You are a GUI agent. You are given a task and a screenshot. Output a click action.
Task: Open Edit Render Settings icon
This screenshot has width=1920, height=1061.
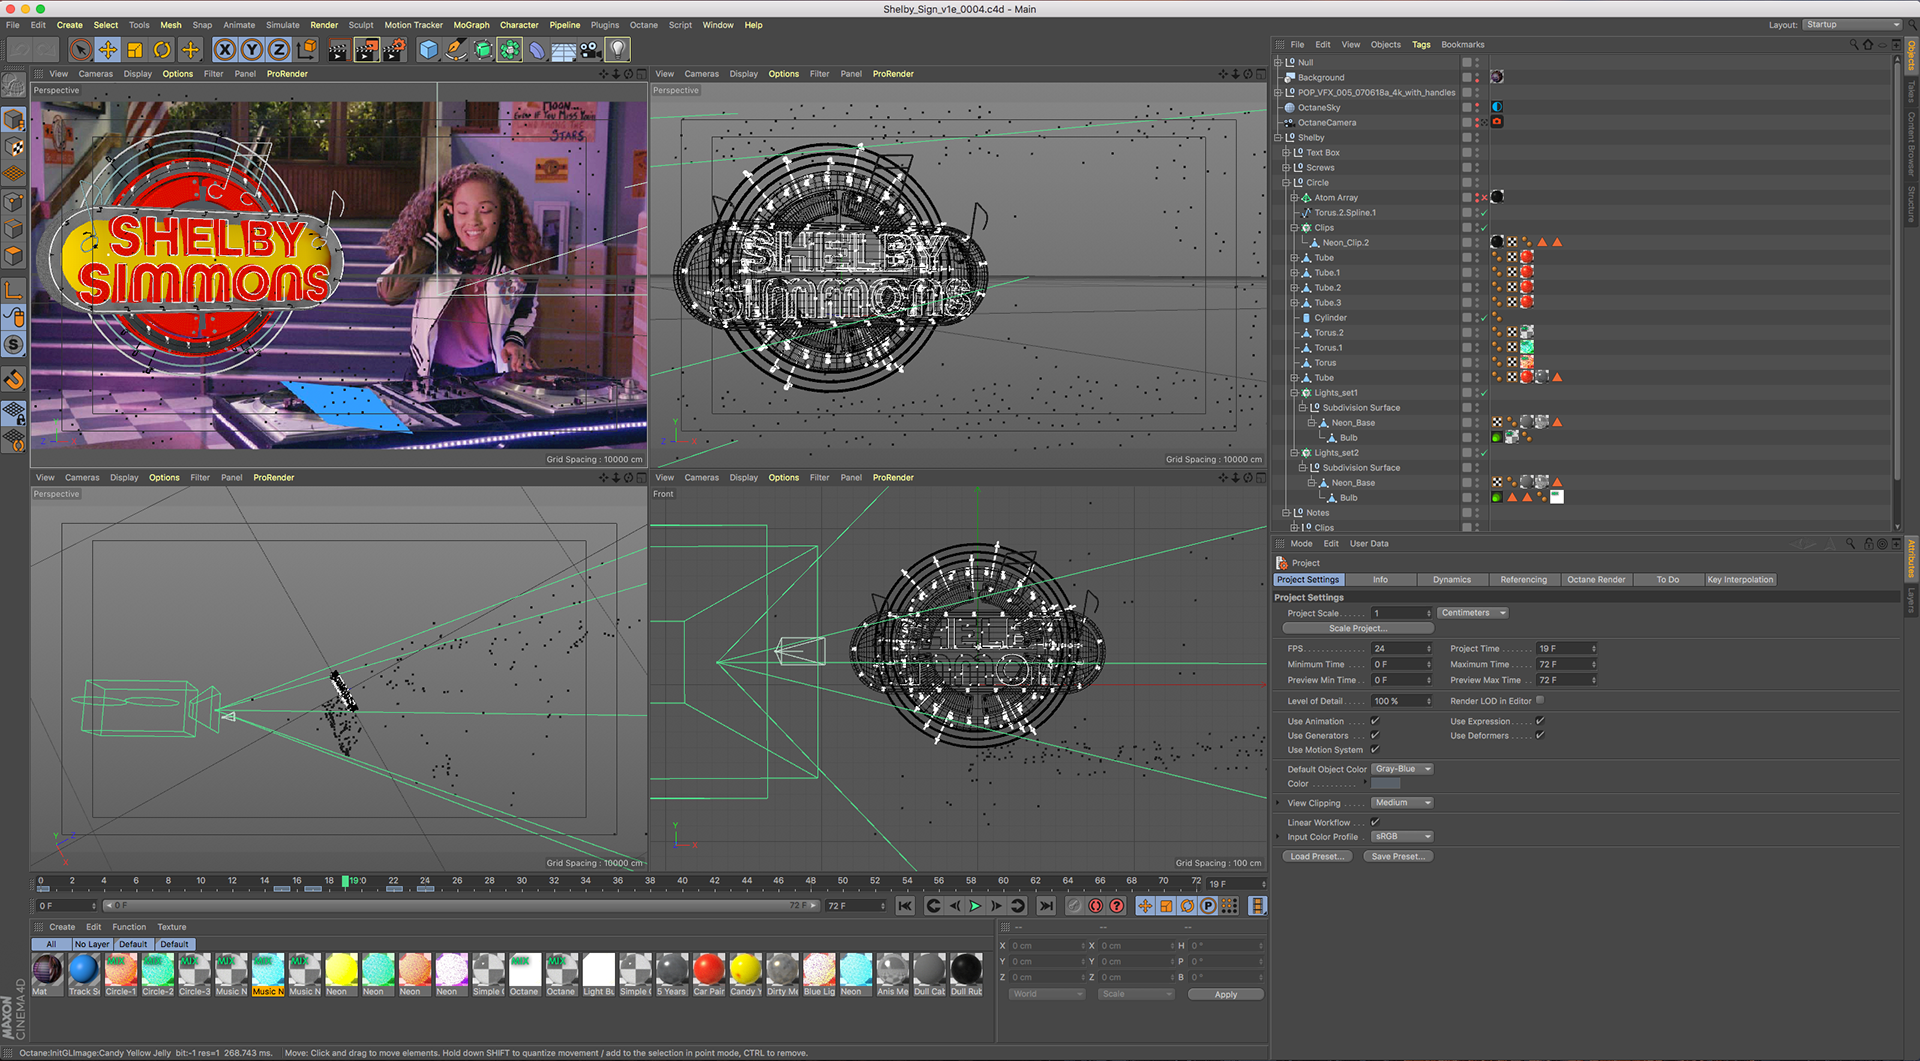click(394, 49)
